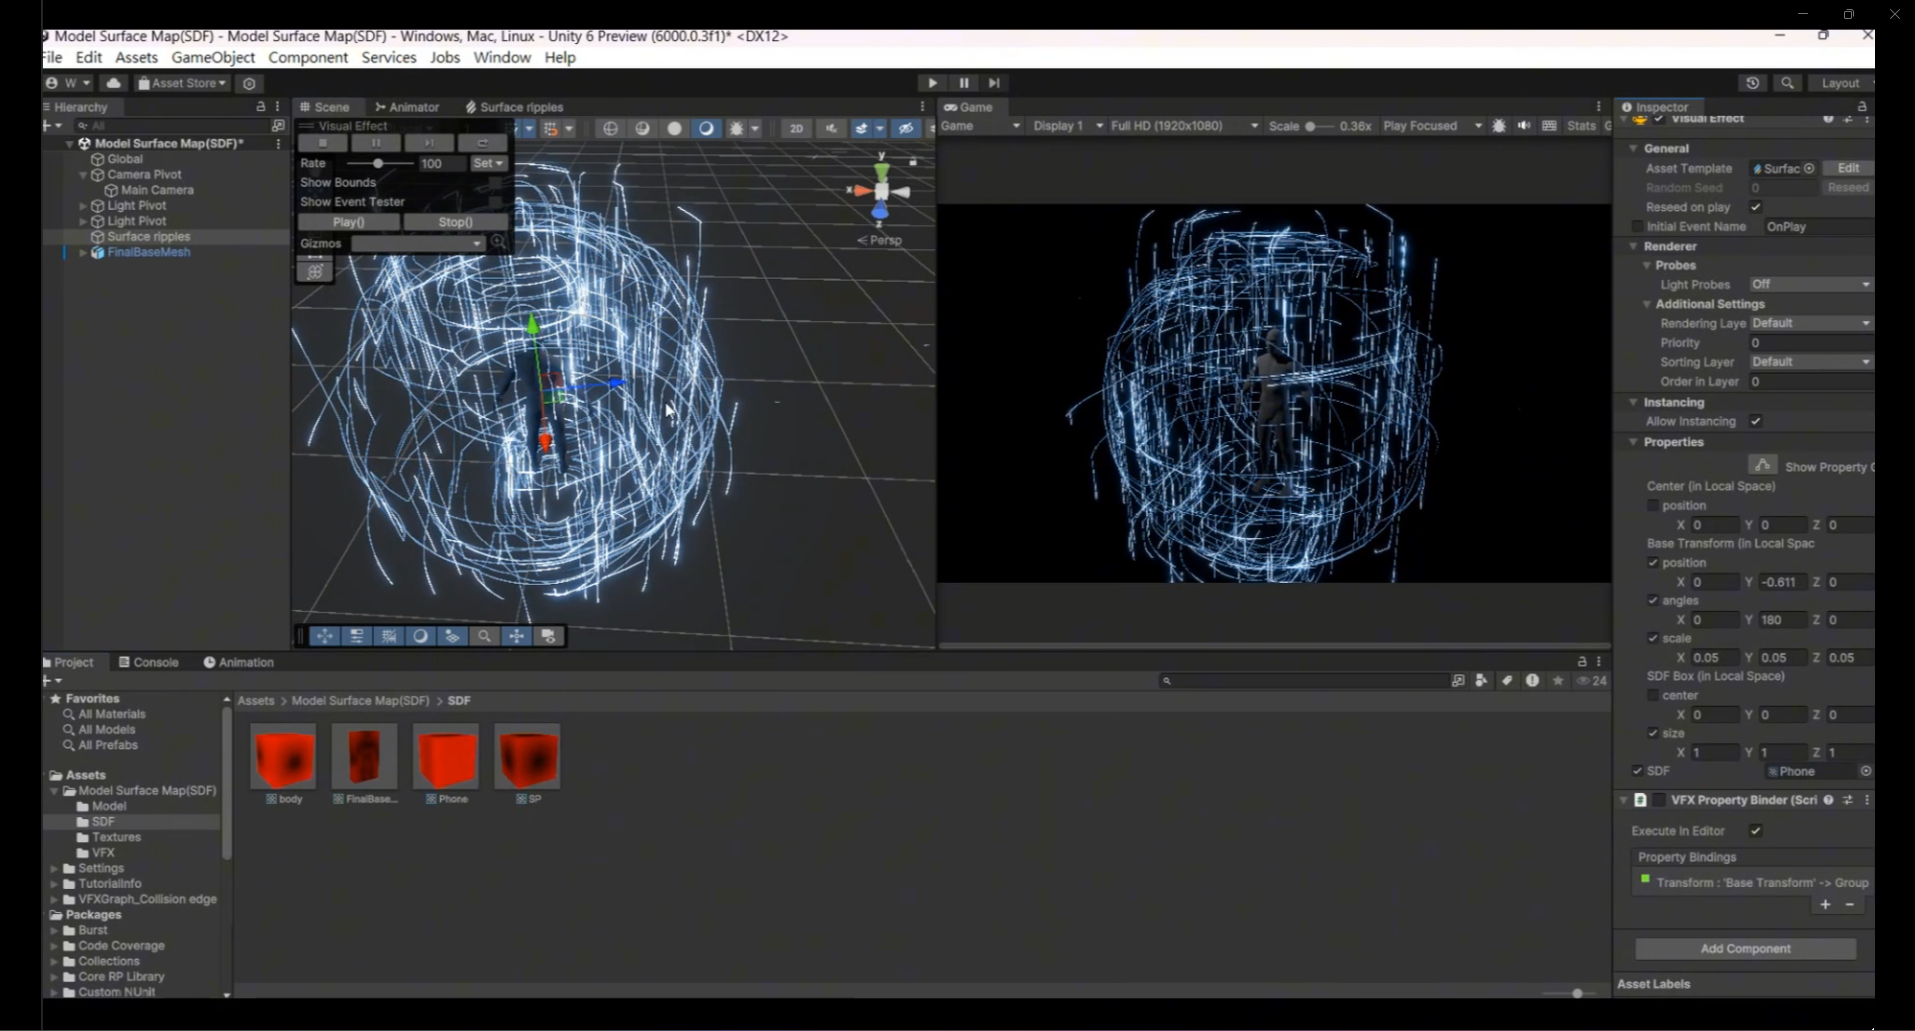Toggle the highlighted crescent sphere scene icon

pos(706,128)
